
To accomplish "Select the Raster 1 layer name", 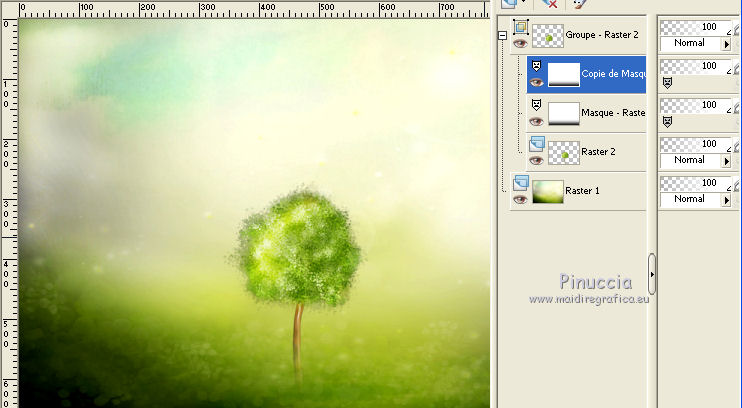I will pos(583,191).
